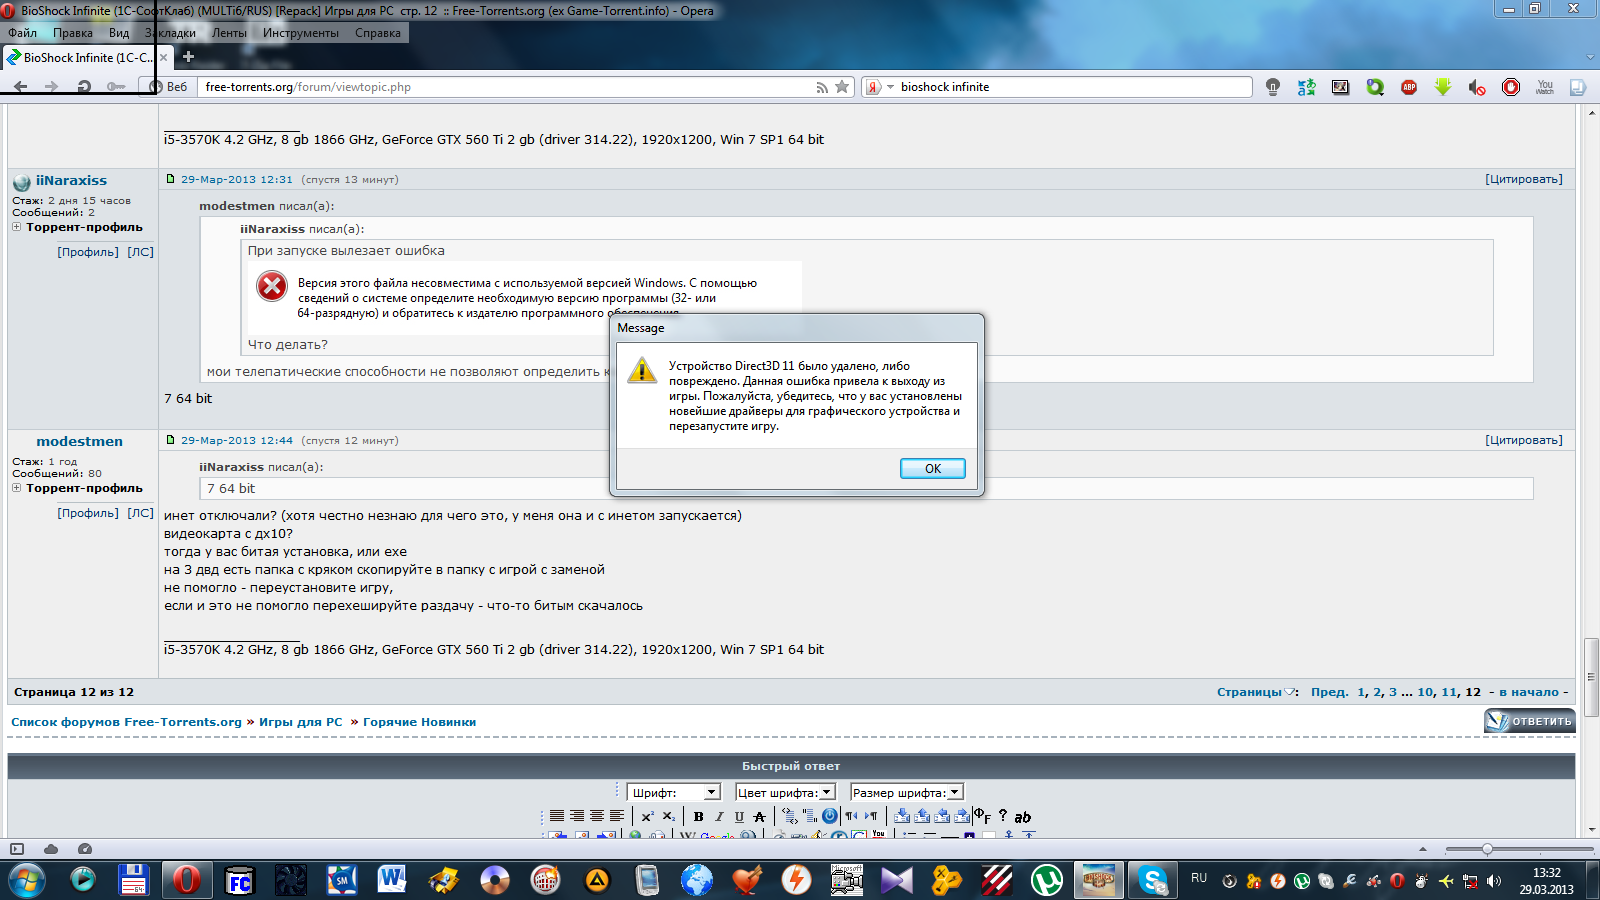Click the green download arrow extension
Viewport: 1600px width, 900px height.
tap(1443, 87)
